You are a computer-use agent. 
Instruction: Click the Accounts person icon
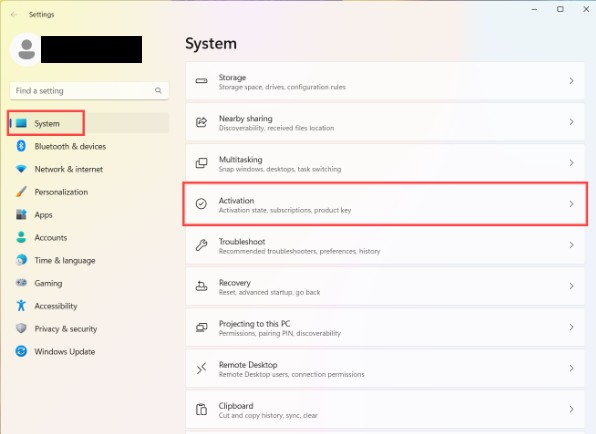point(21,237)
